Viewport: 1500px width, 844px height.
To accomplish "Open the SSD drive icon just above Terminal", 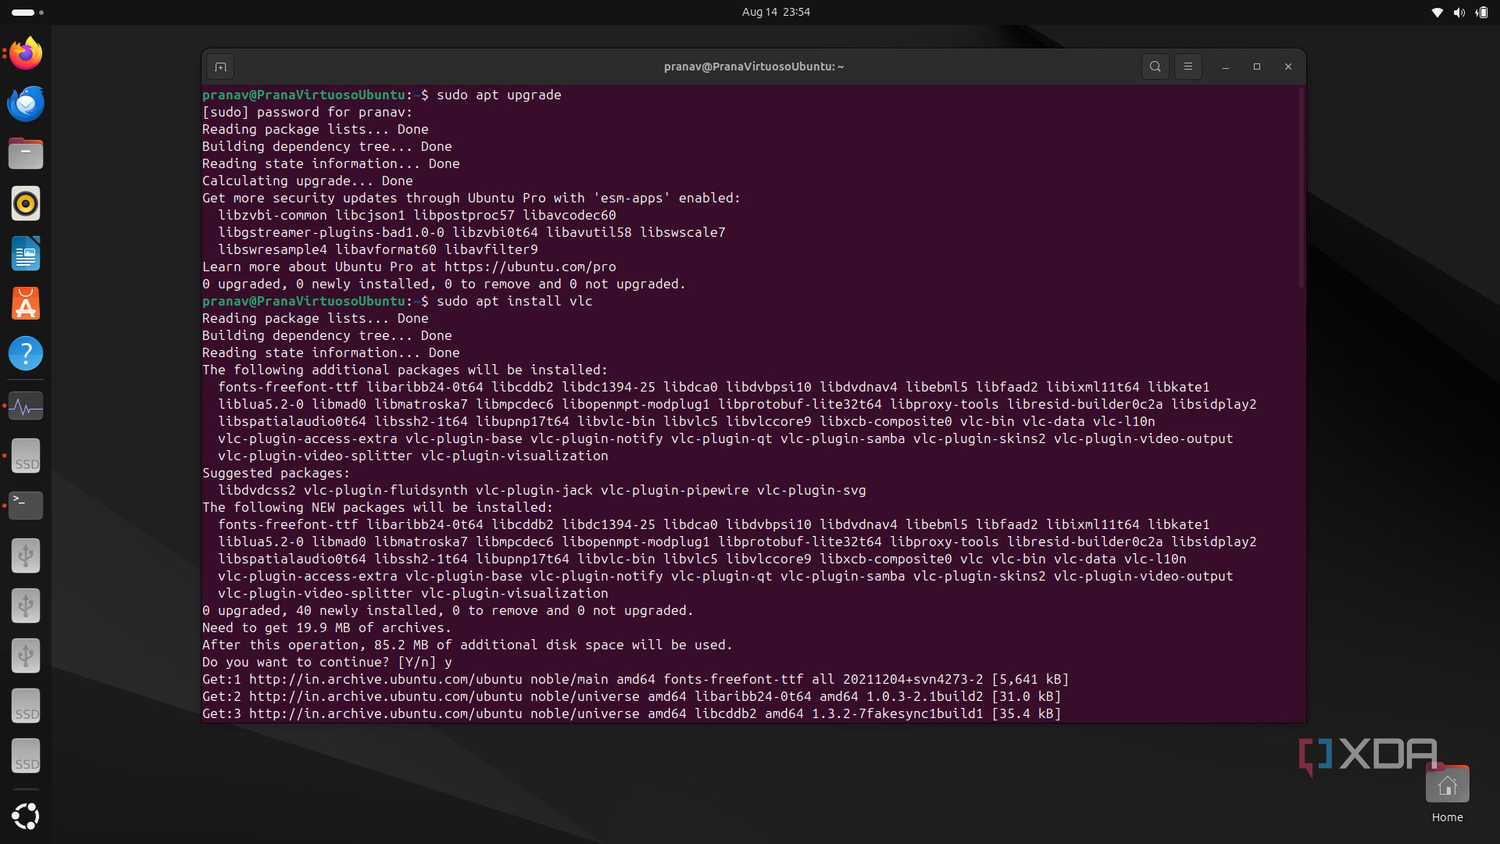I will 26,456.
